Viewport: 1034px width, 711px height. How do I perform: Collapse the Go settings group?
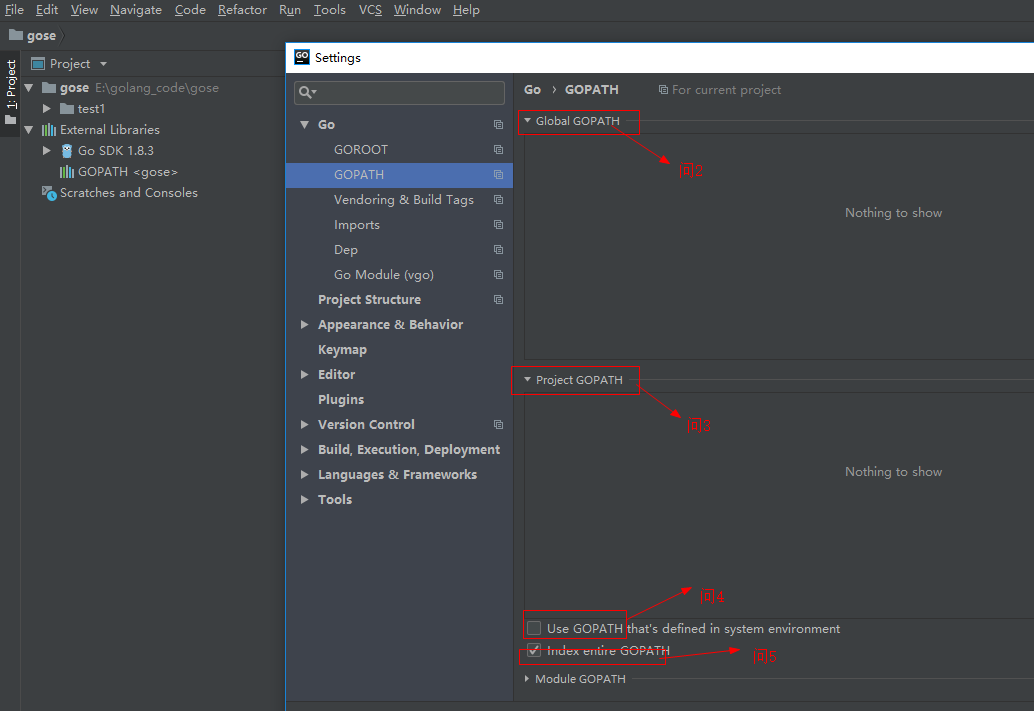pyautogui.click(x=305, y=125)
